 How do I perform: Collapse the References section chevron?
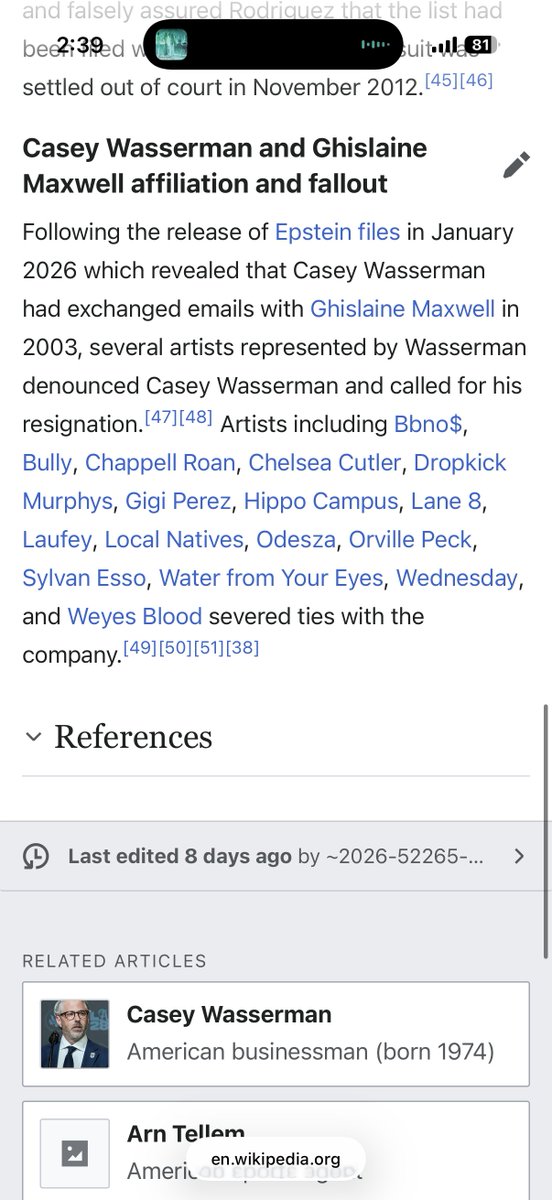click(x=34, y=737)
